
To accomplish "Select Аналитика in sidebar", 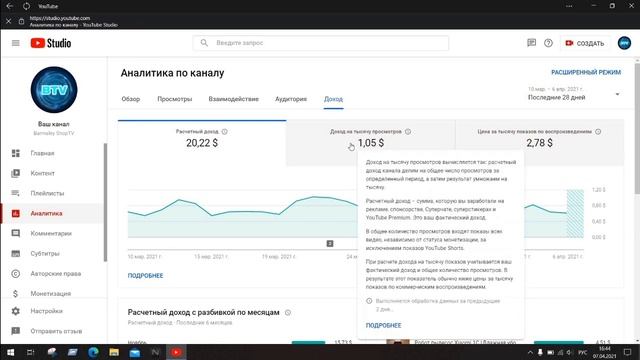I will point(53,213).
